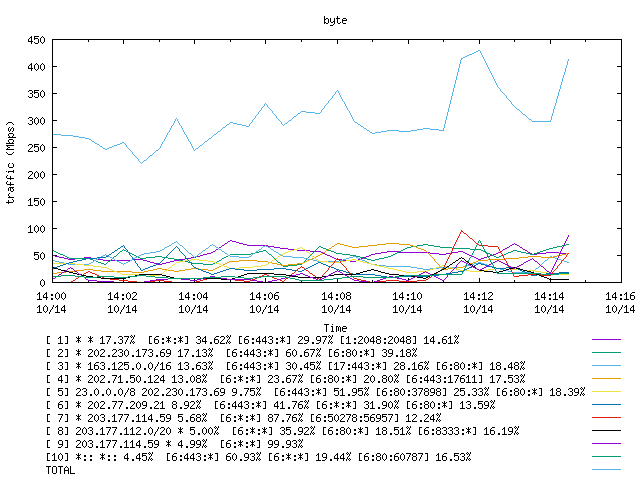Click y-axis tick label 100
Screen dimensions: 640x480
[36, 229]
